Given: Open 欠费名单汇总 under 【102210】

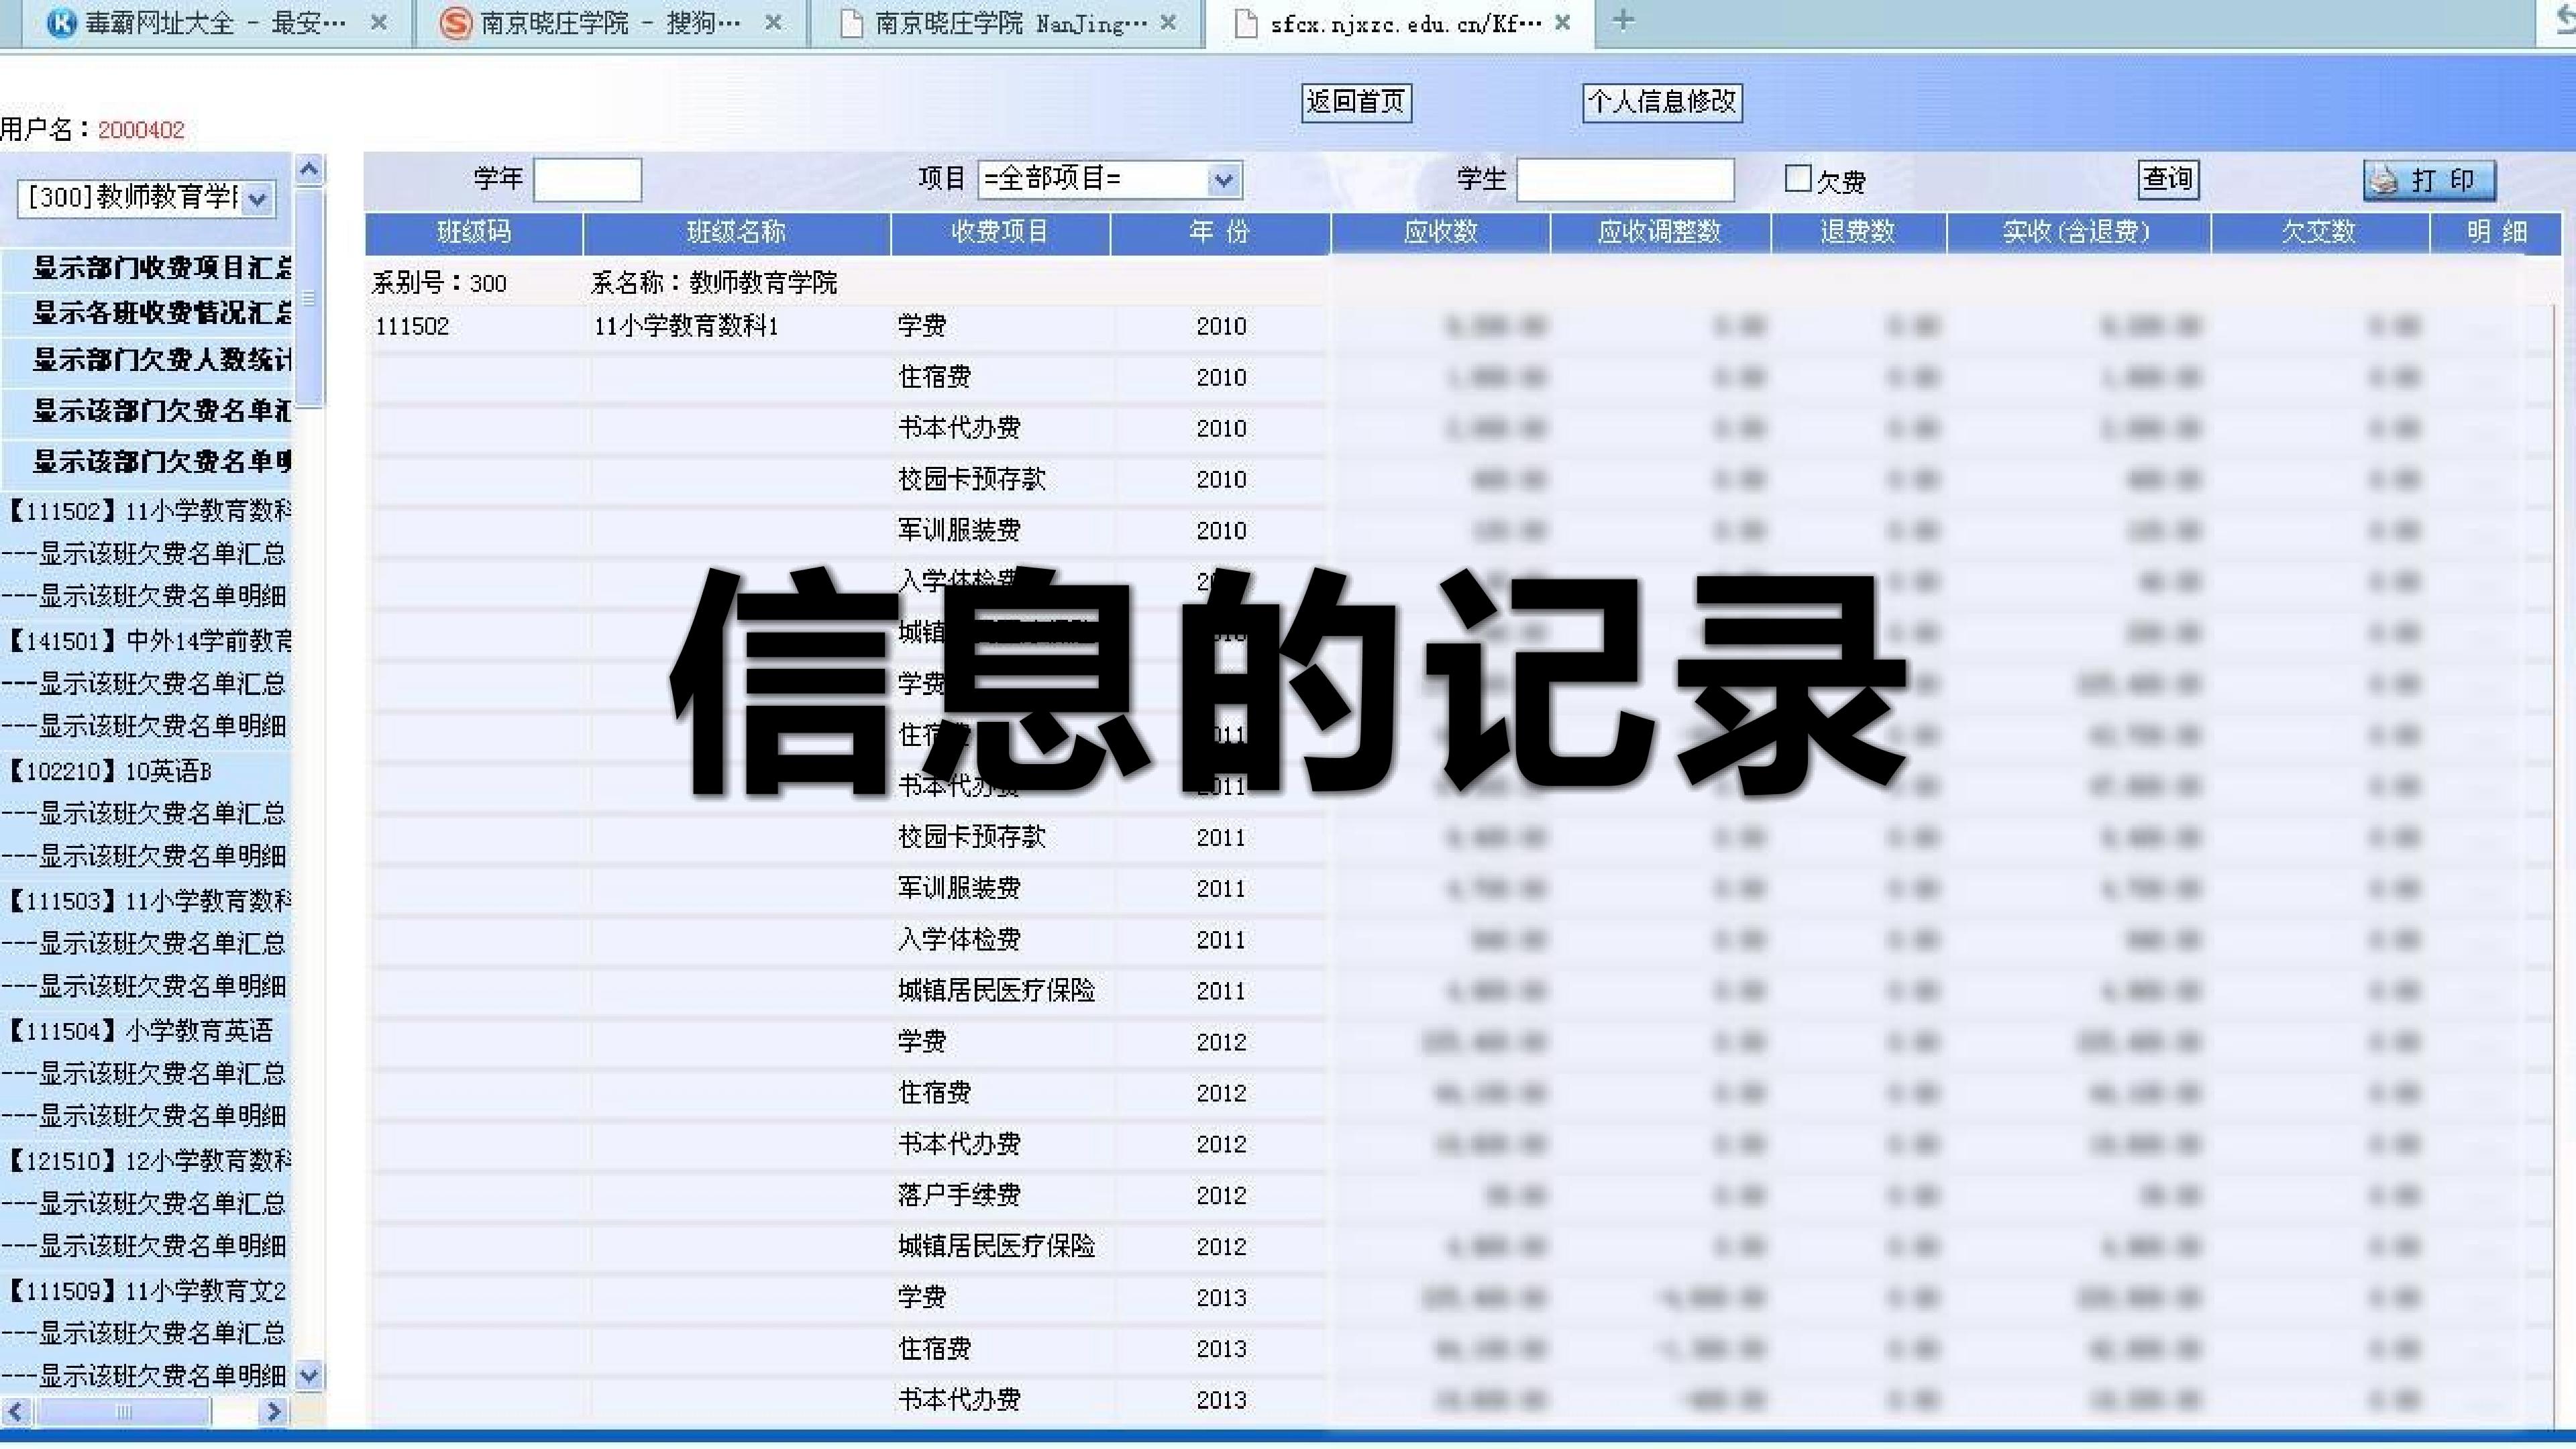Looking at the screenshot, I should [144, 814].
